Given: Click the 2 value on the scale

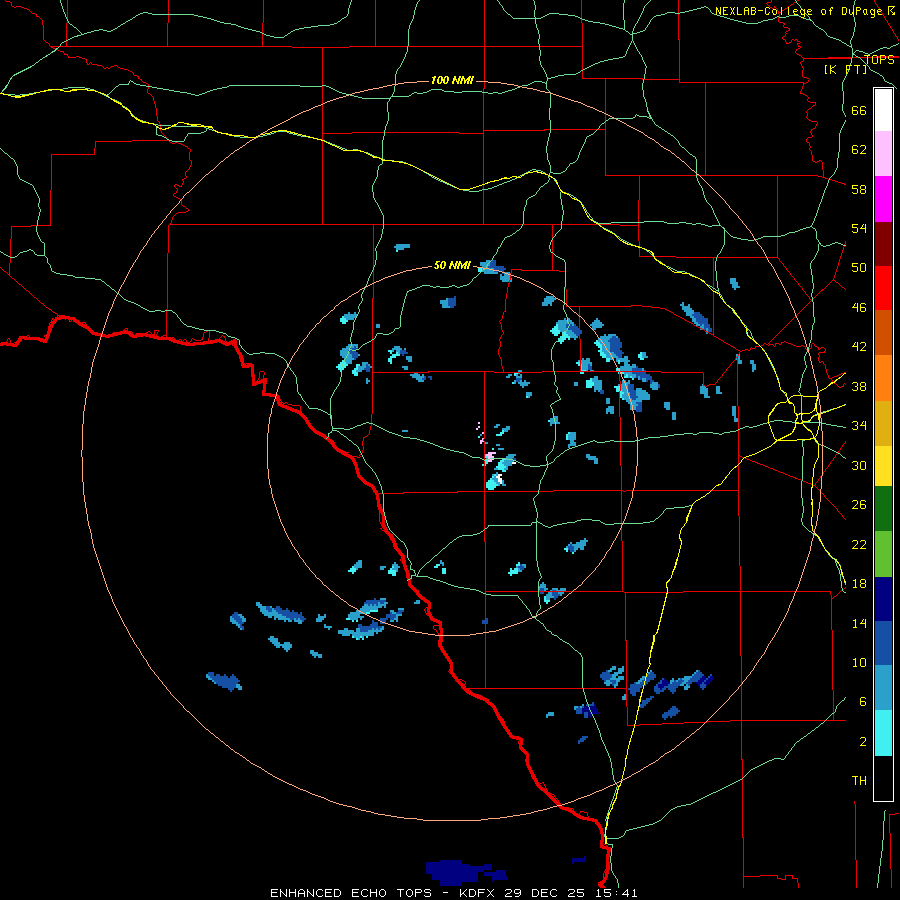Looking at the screenshot, I should click(x=863, y=742).
